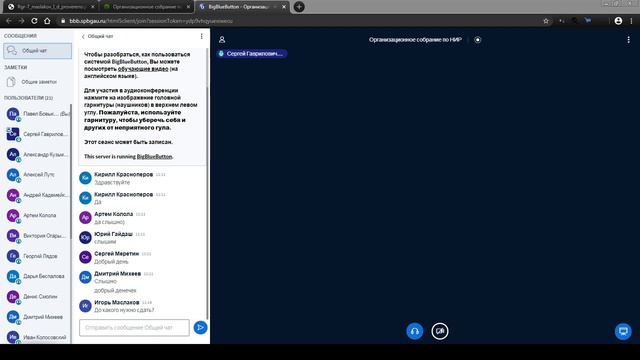Viewport: 640px width, 360px height.
Task: Click Сергей Меретин avatar in chat
Action: 85,257
